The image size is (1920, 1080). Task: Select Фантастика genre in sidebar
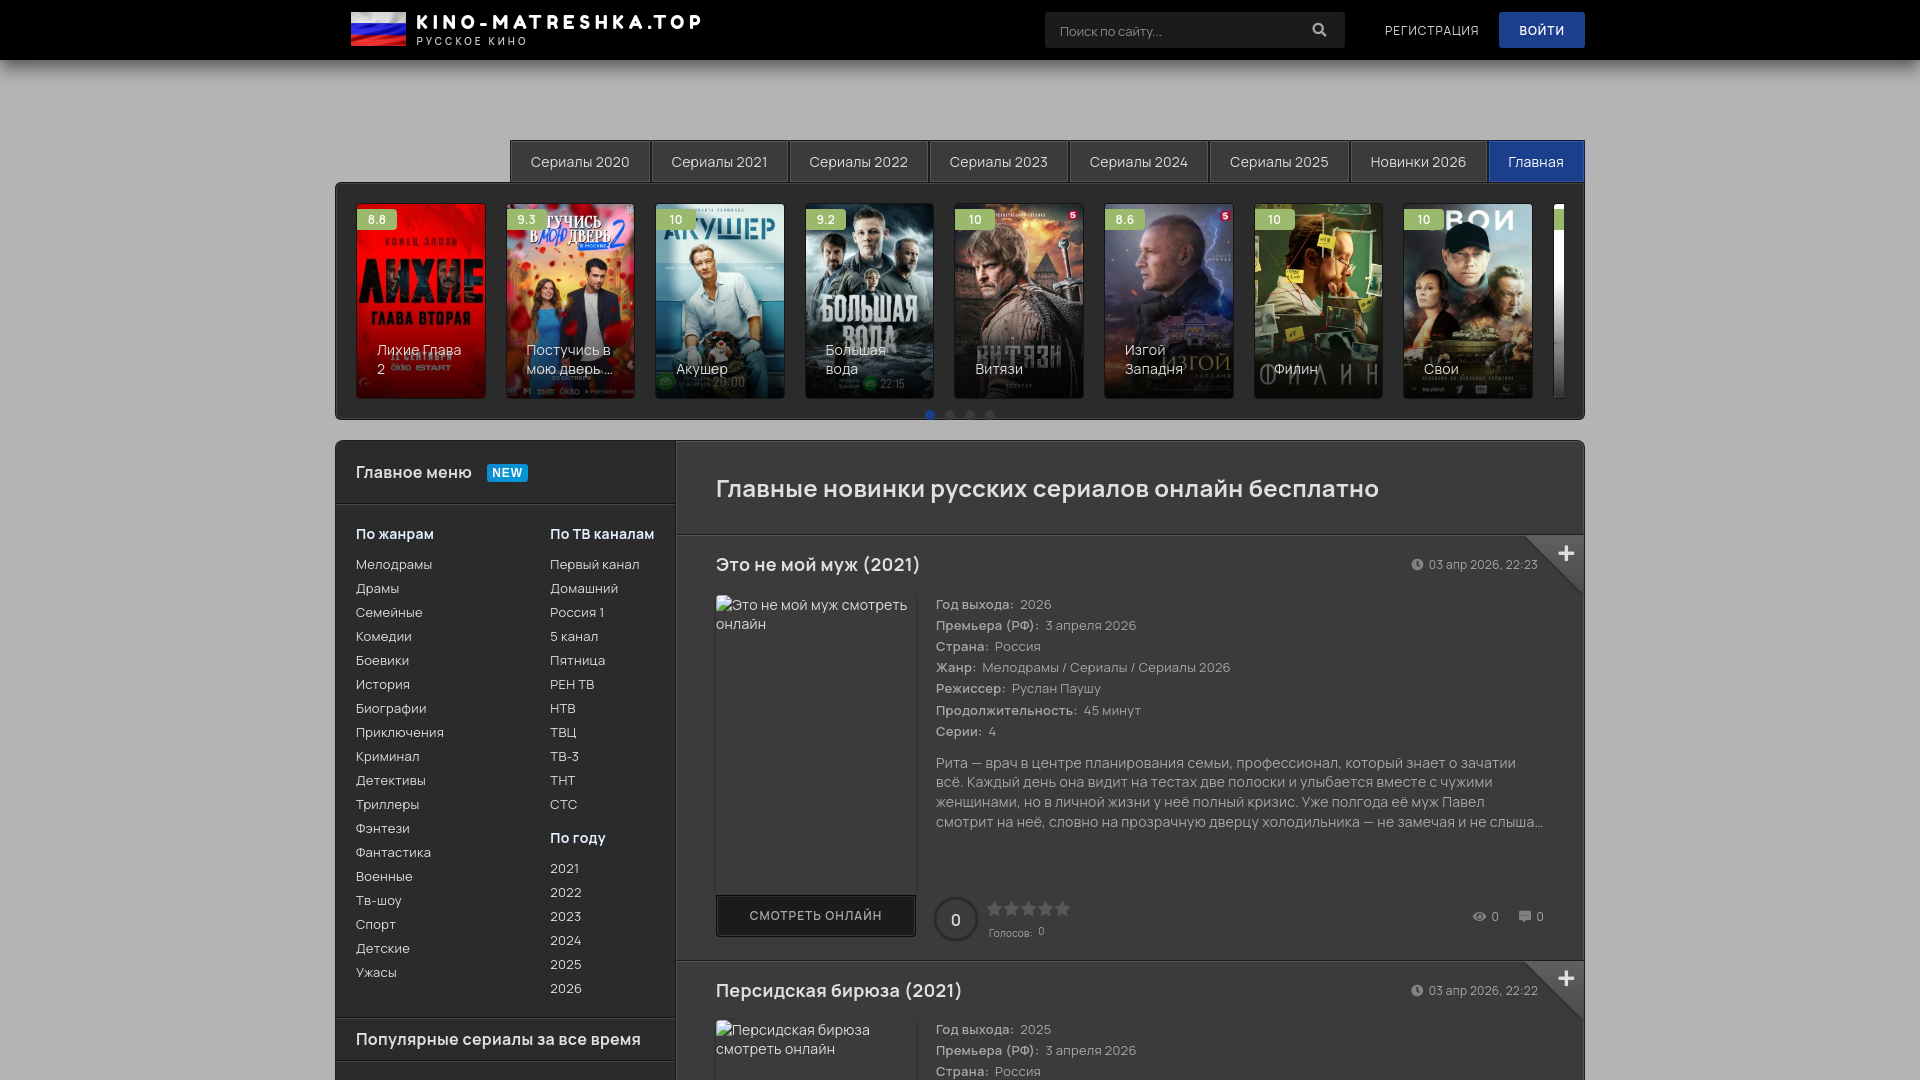tap(393, 852)
